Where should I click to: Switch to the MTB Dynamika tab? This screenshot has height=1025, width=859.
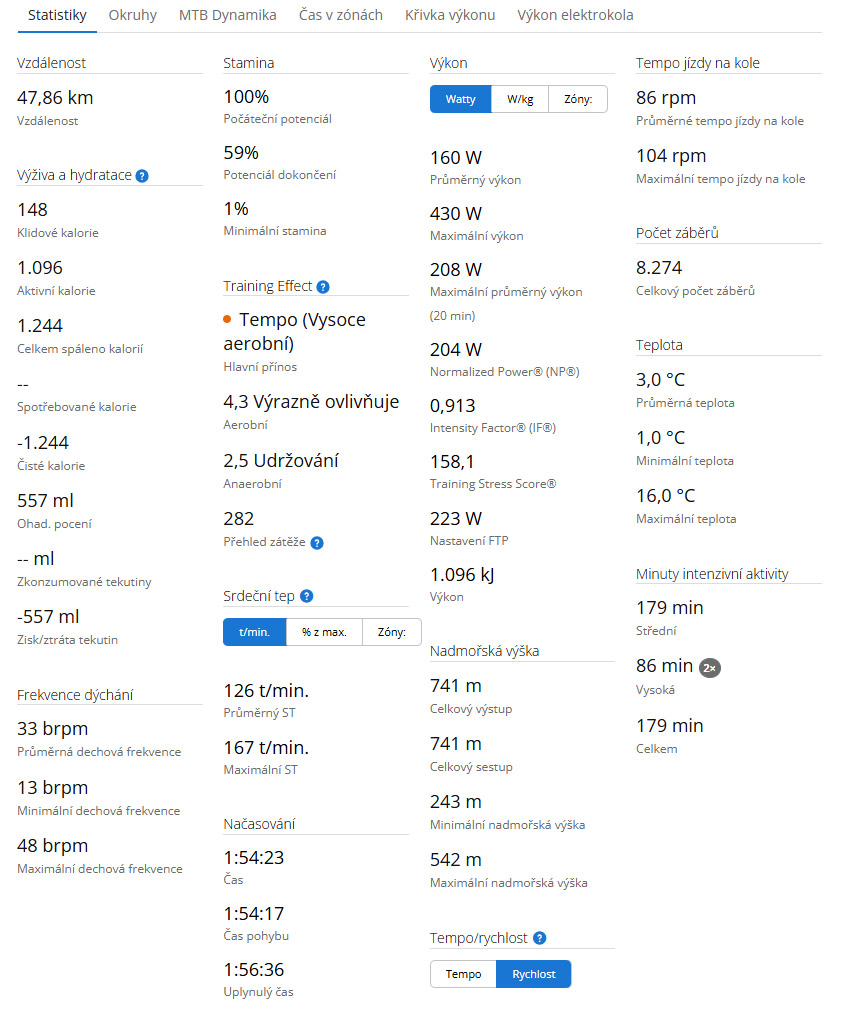click(x=227, y=15)
